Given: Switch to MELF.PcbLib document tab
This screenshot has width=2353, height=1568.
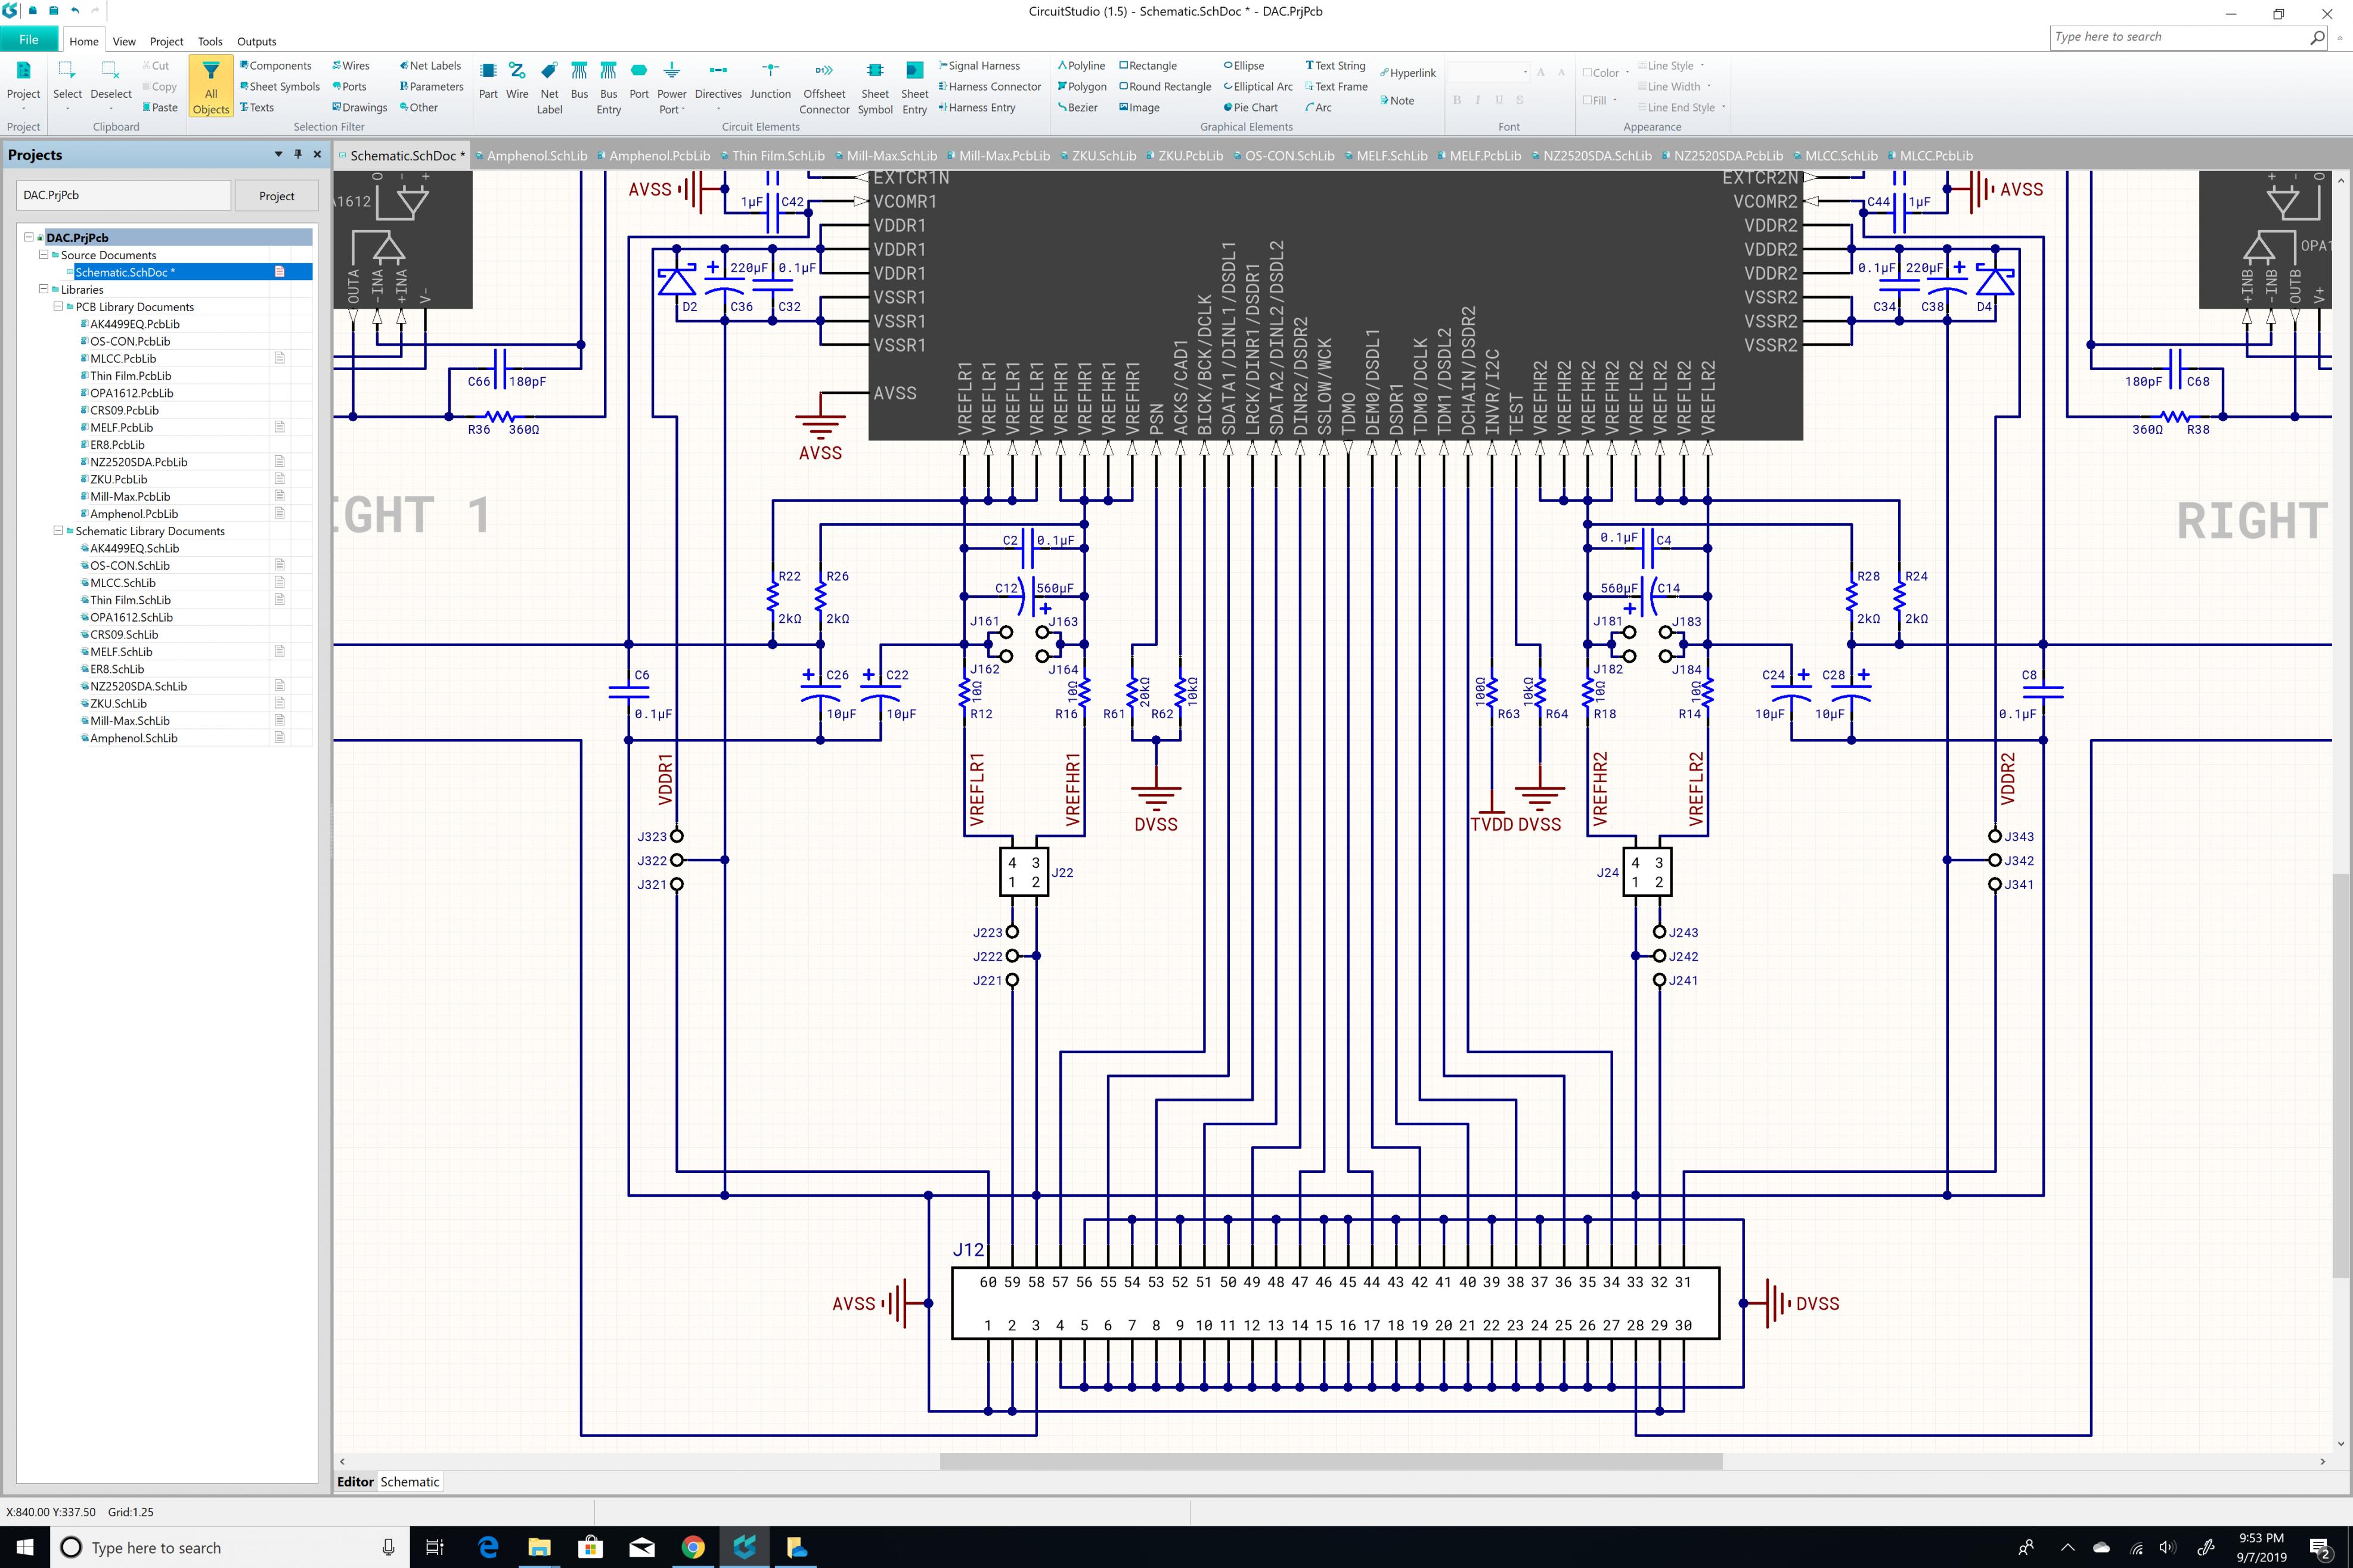Looking at the screenshot, I should [x=1479, y=155].
